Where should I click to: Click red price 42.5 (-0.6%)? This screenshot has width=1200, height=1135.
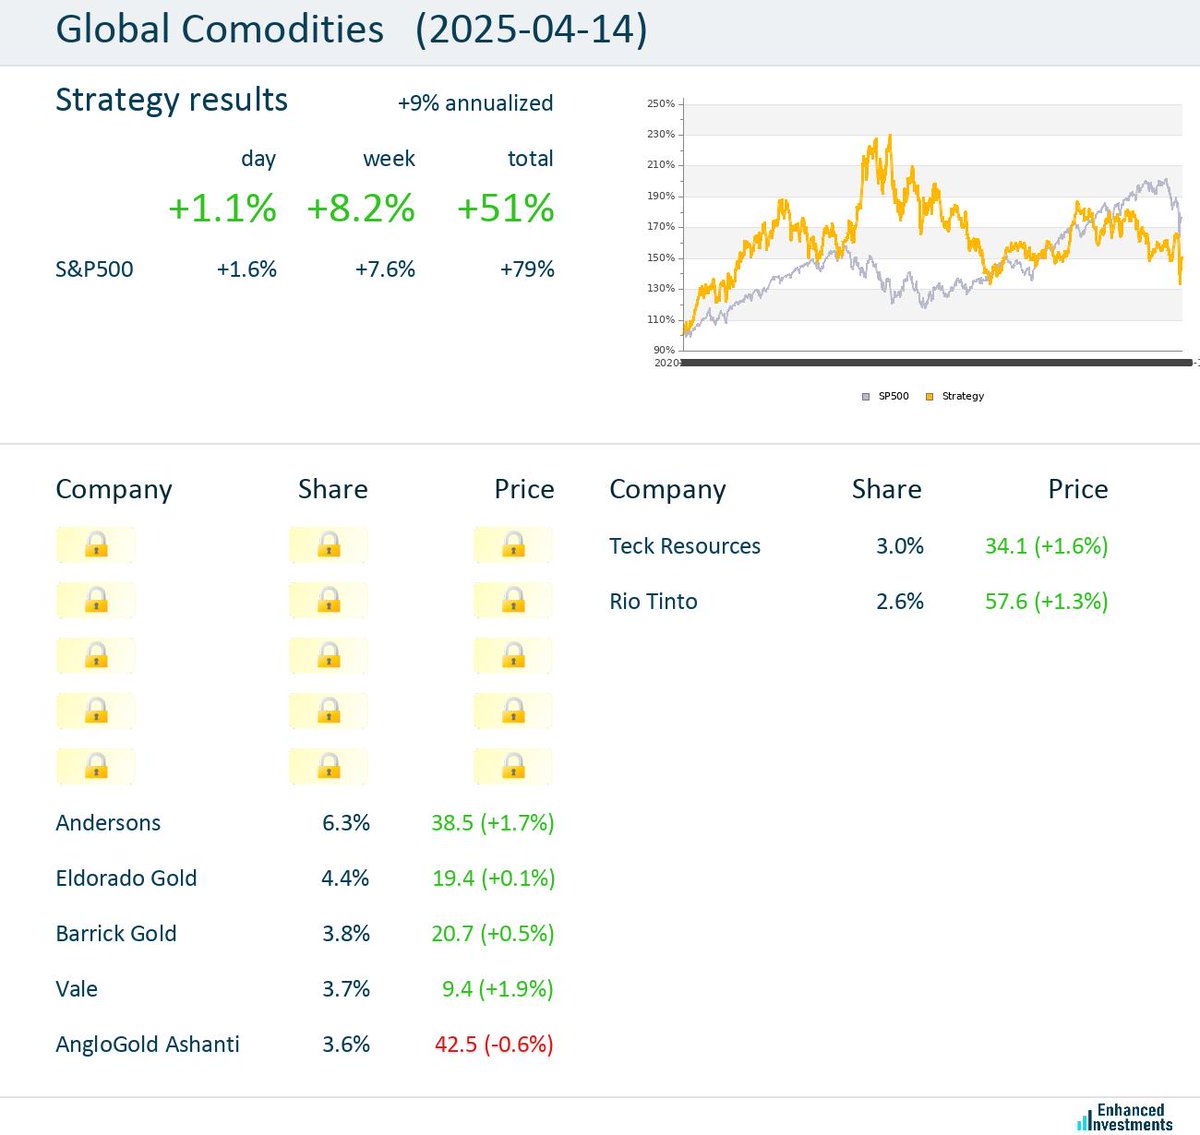pyautogui.click(x=494, y=1044)
